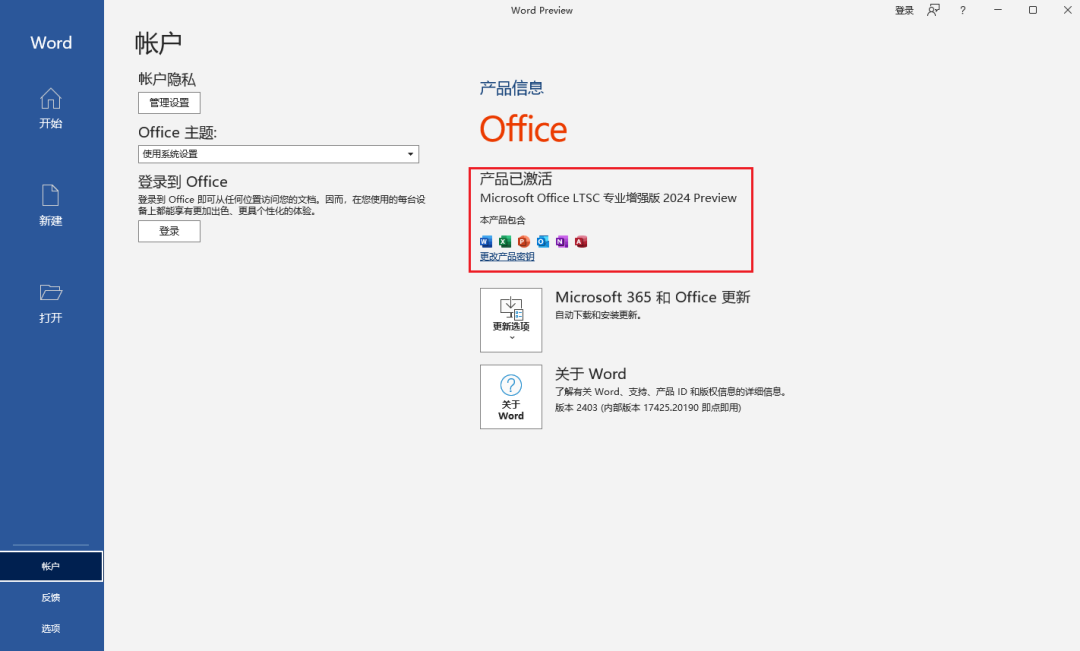The height and width of the screenshot is (651, 1080).
Task: Click the 版本 2403 build number text
Action: click(648, 408)
